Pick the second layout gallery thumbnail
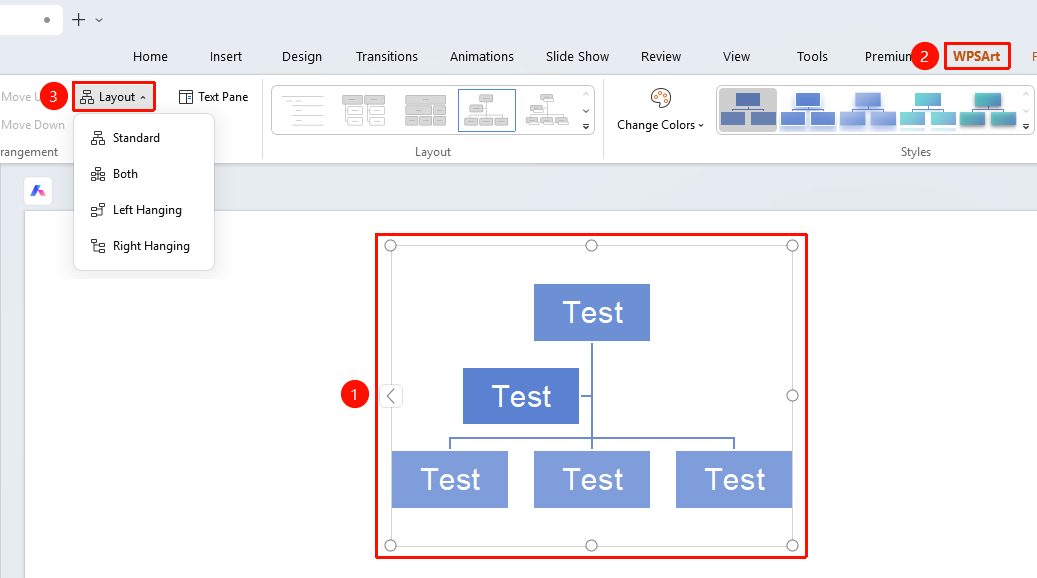The width and height of the screenshot is (1037, 578). click(x=364, y=110)
